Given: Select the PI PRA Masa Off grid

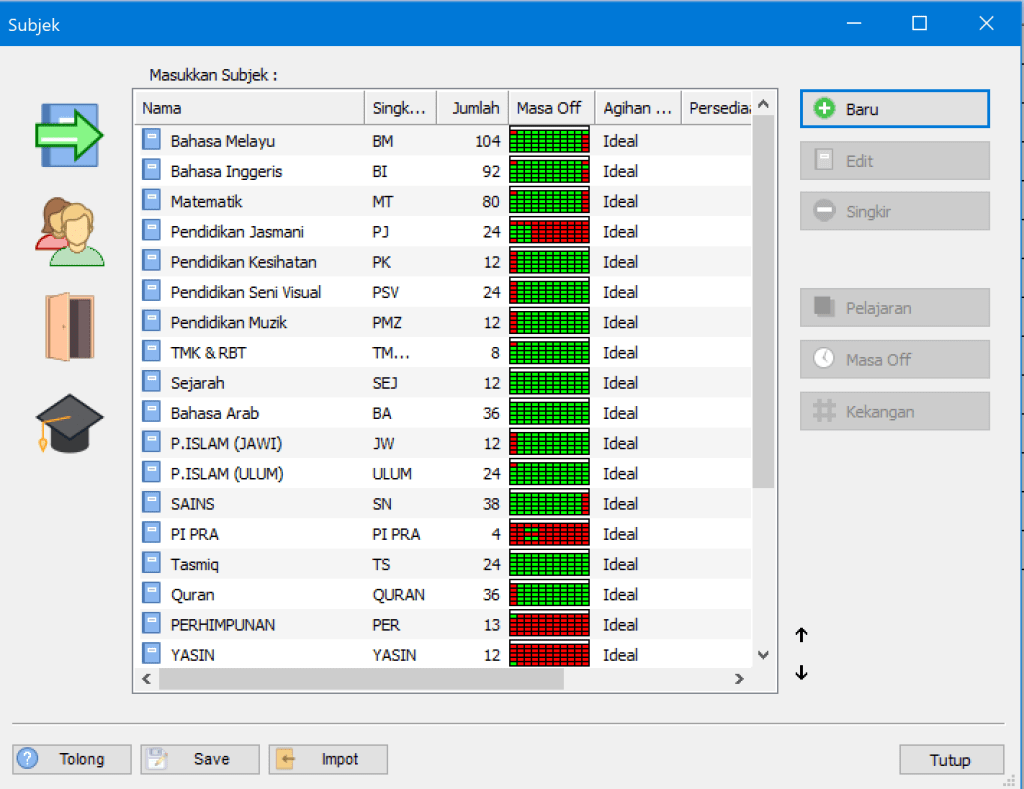Looking at the screenshot, I should 549,534.
